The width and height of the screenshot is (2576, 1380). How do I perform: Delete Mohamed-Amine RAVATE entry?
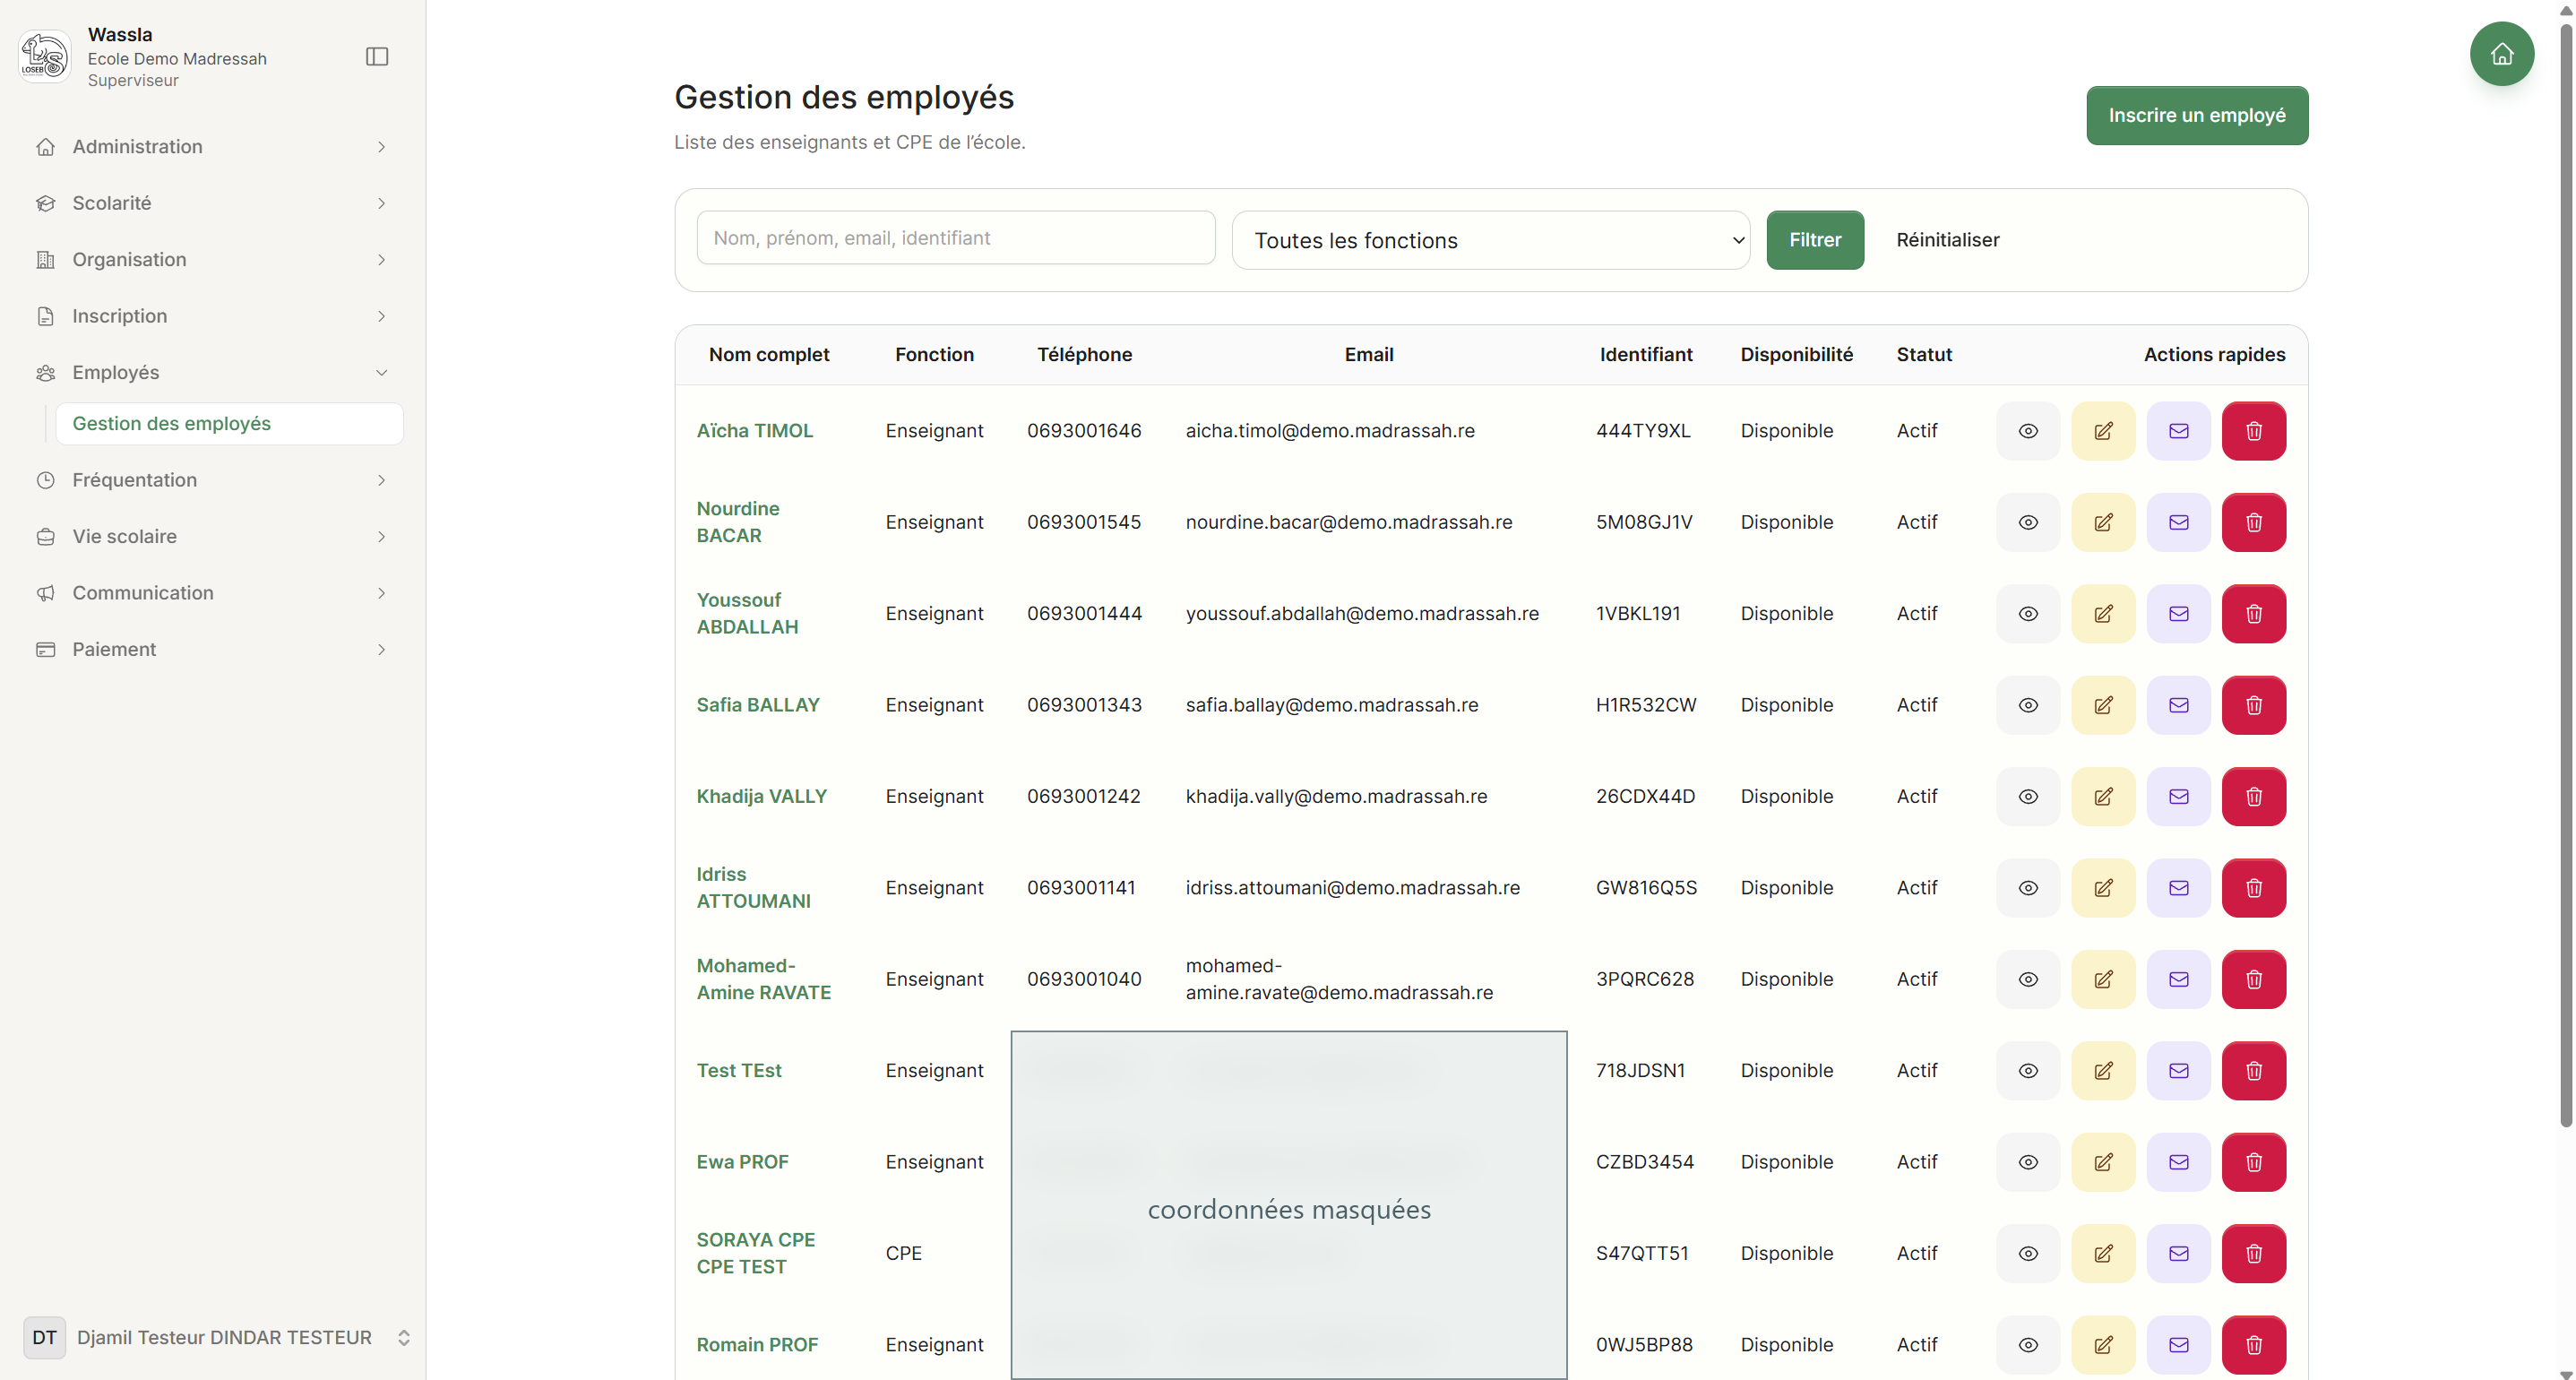(2253, 979)
